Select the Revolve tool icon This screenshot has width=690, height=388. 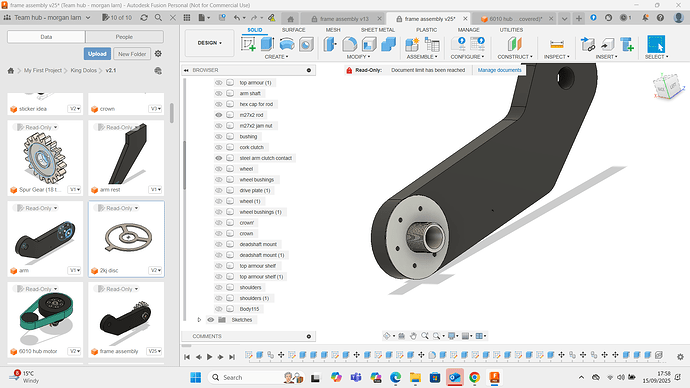287,44
